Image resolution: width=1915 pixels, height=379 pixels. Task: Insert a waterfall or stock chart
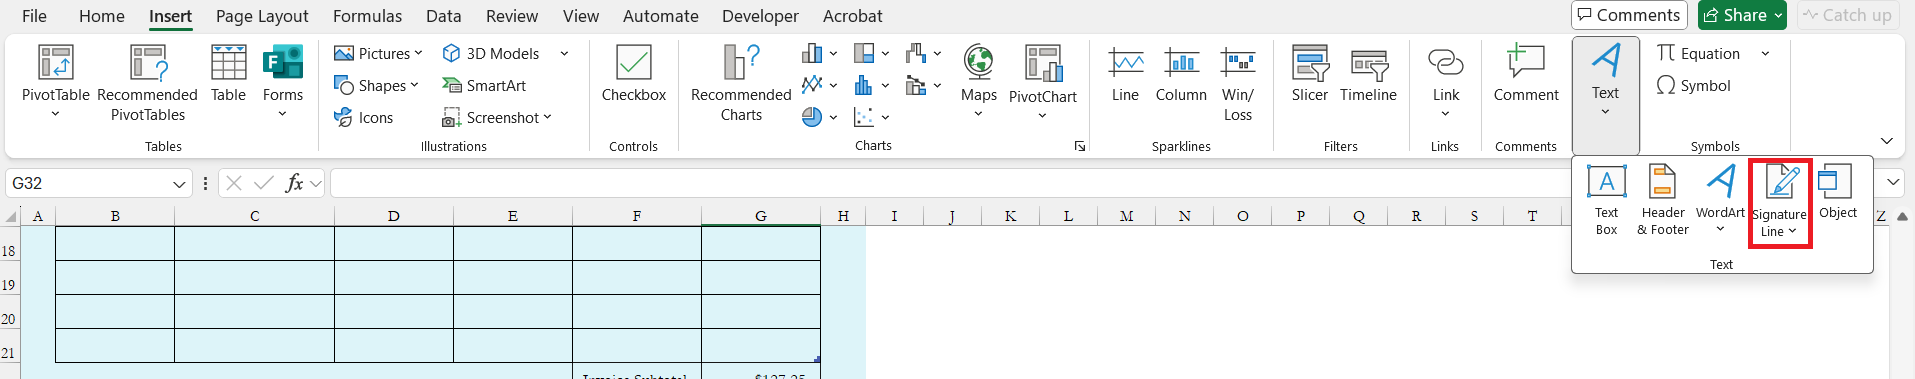(x=924, y=54)
